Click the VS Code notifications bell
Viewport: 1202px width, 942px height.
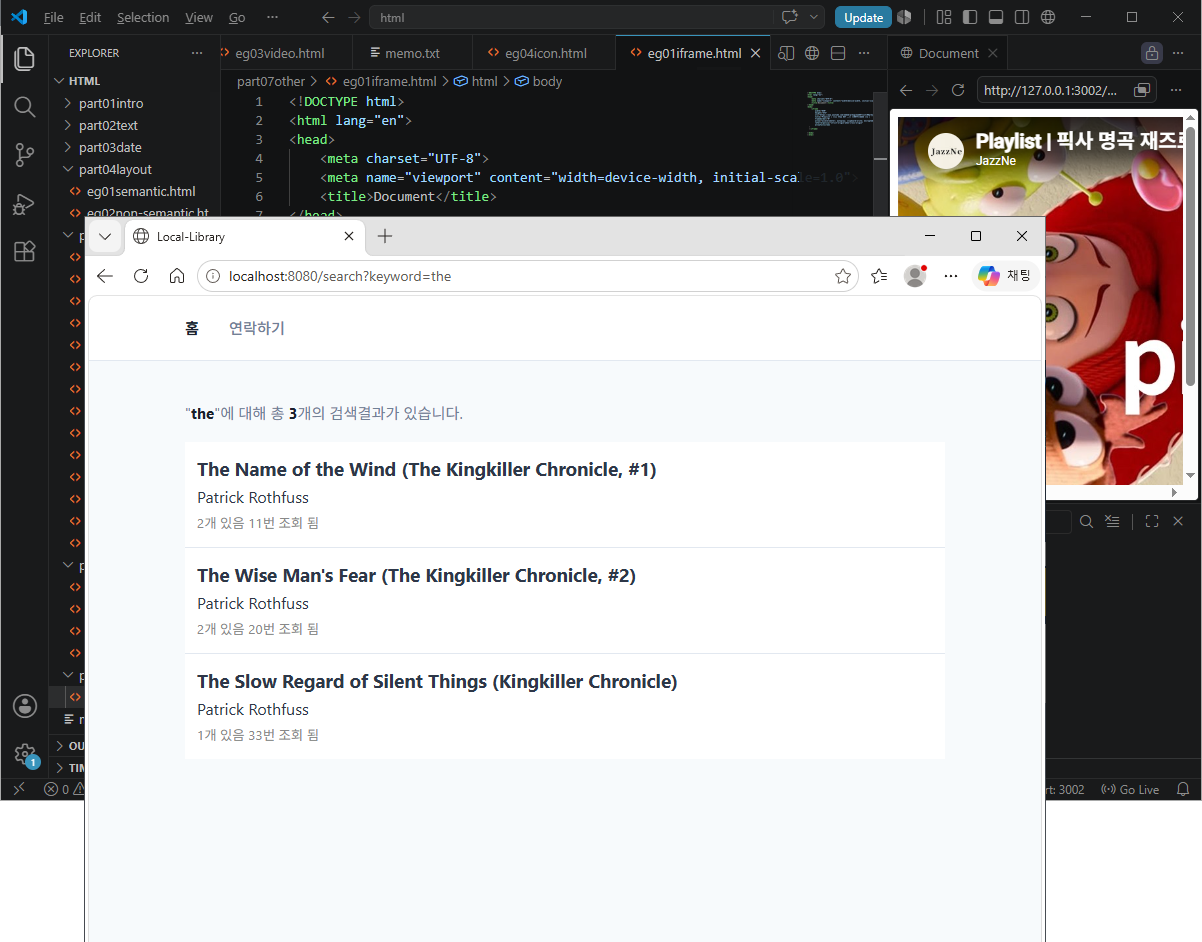pyautogui.click(x=1183, y=789)
